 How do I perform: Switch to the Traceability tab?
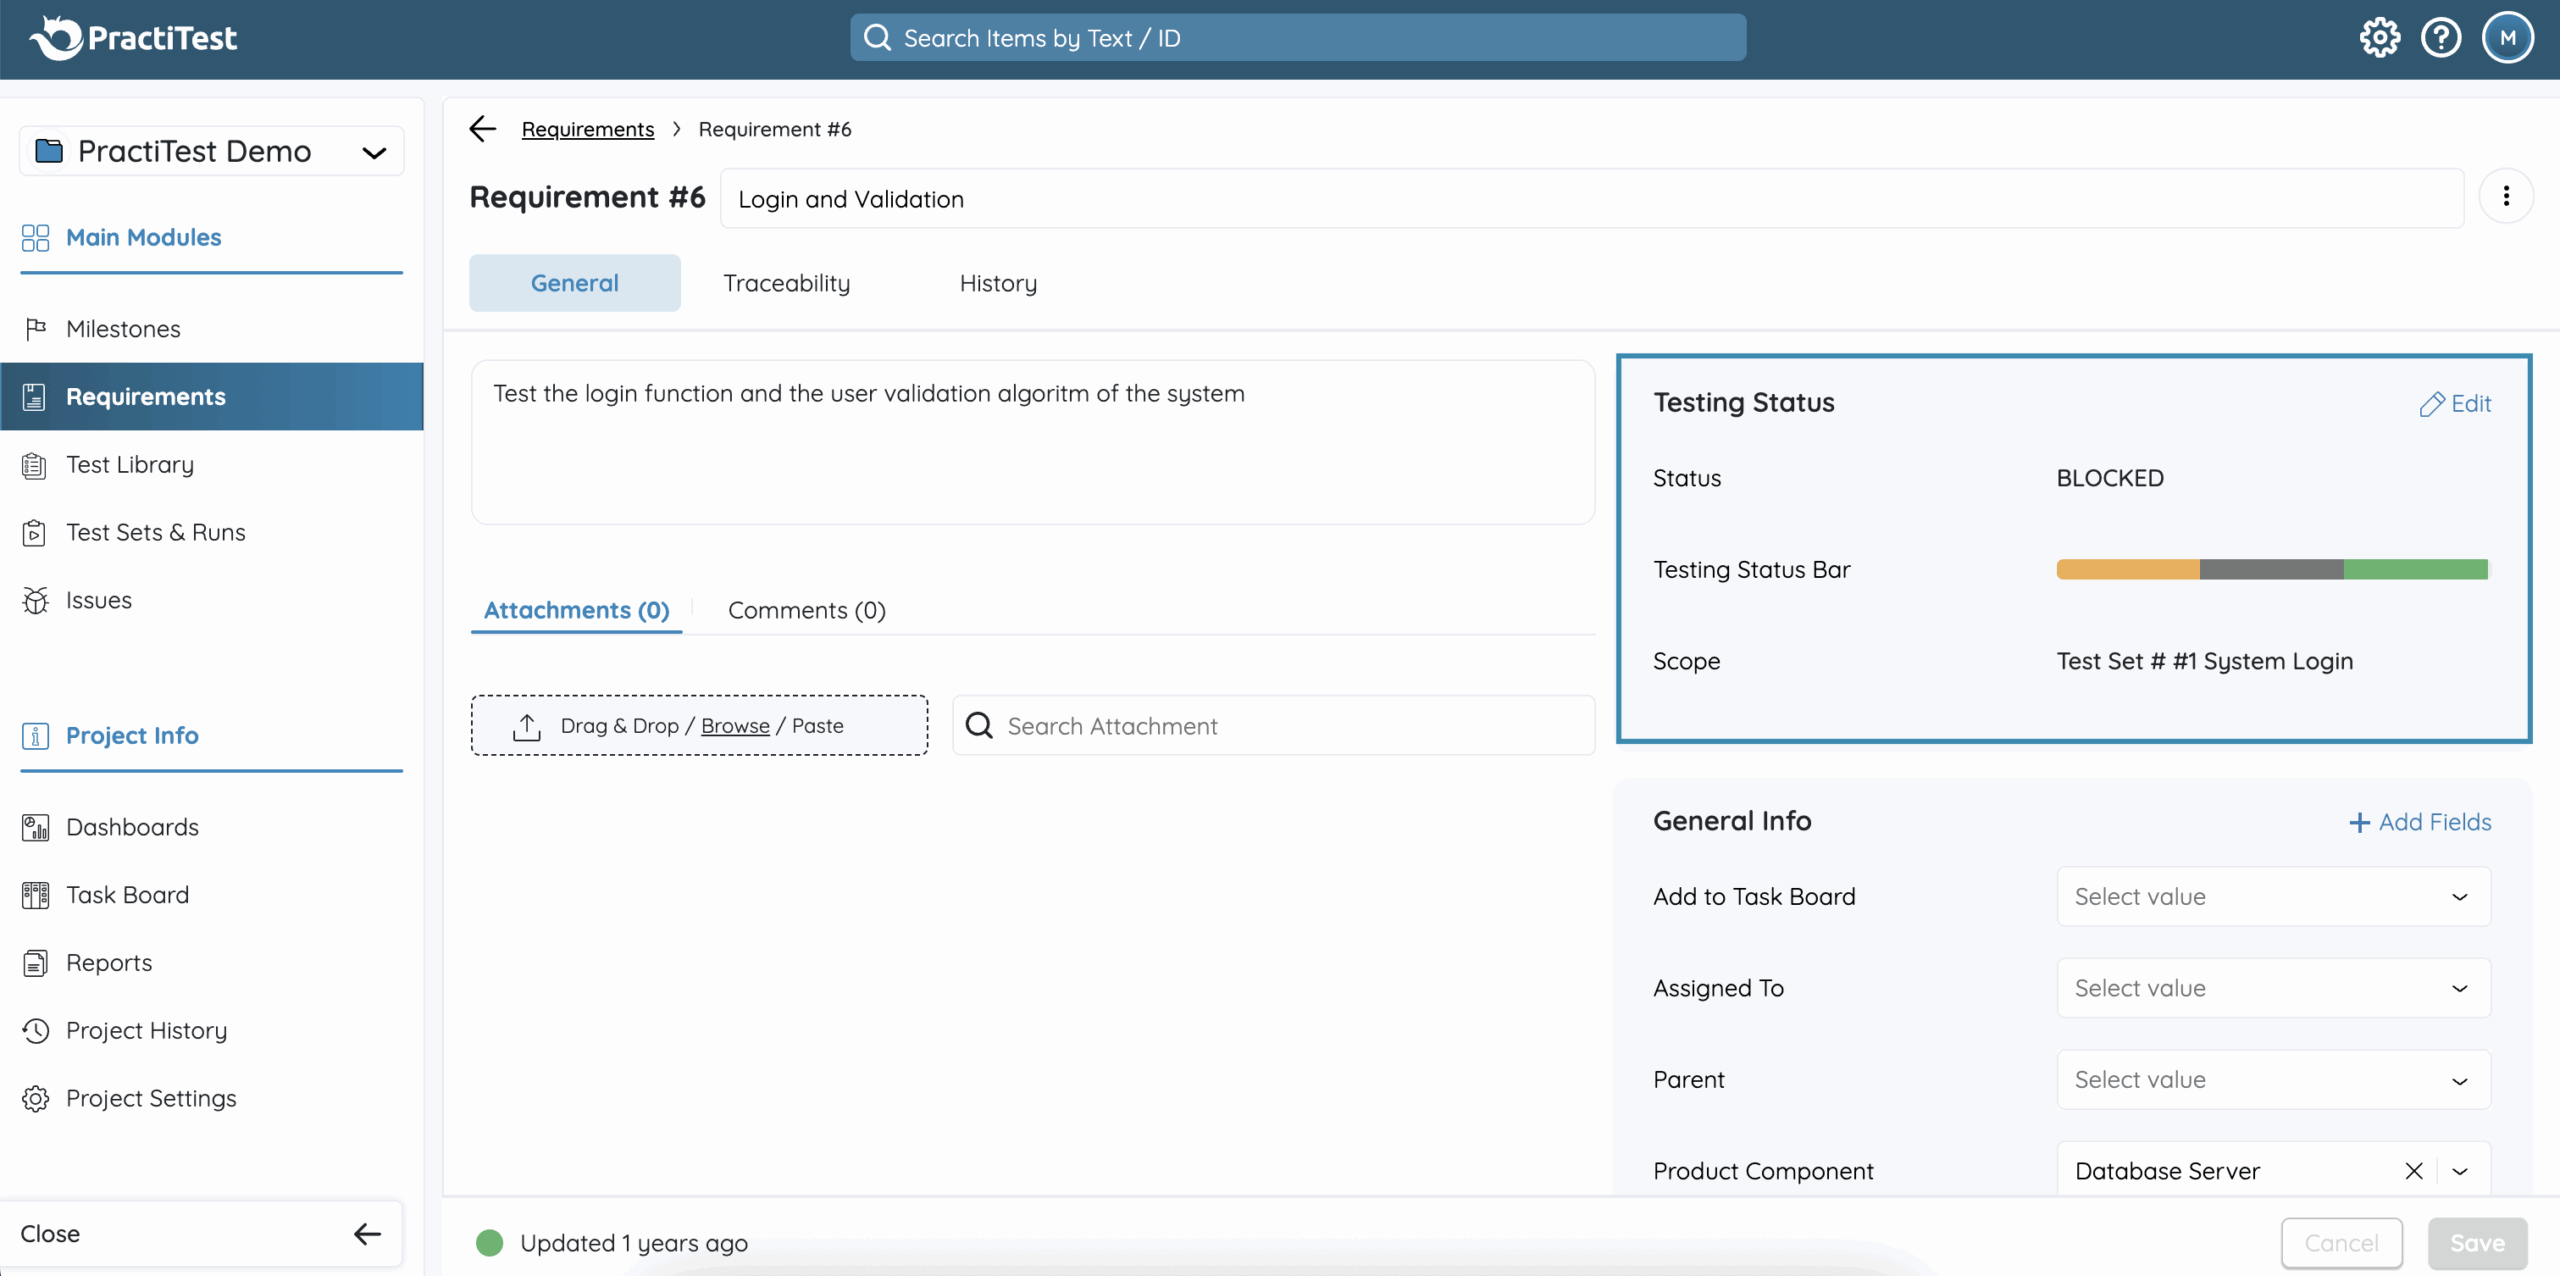(786, 283)
